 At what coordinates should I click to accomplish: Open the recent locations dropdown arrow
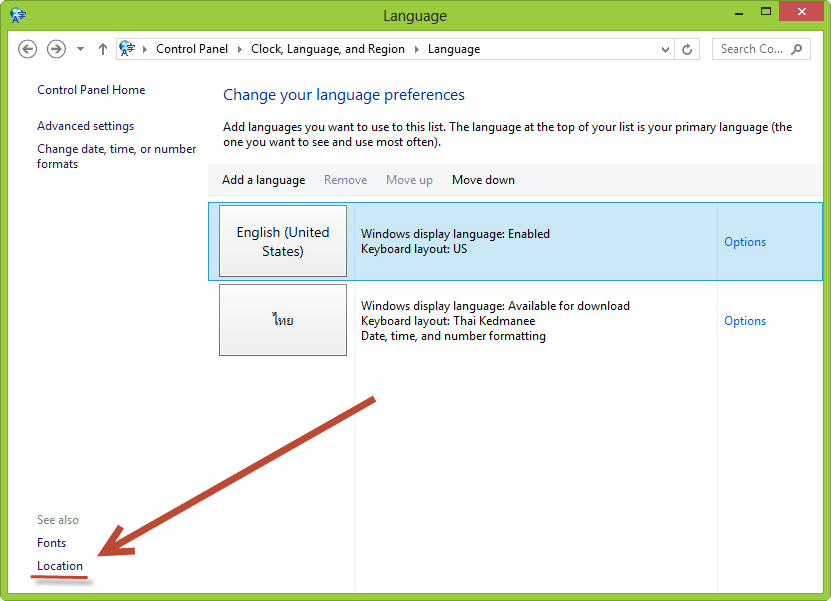click(81, 49)
